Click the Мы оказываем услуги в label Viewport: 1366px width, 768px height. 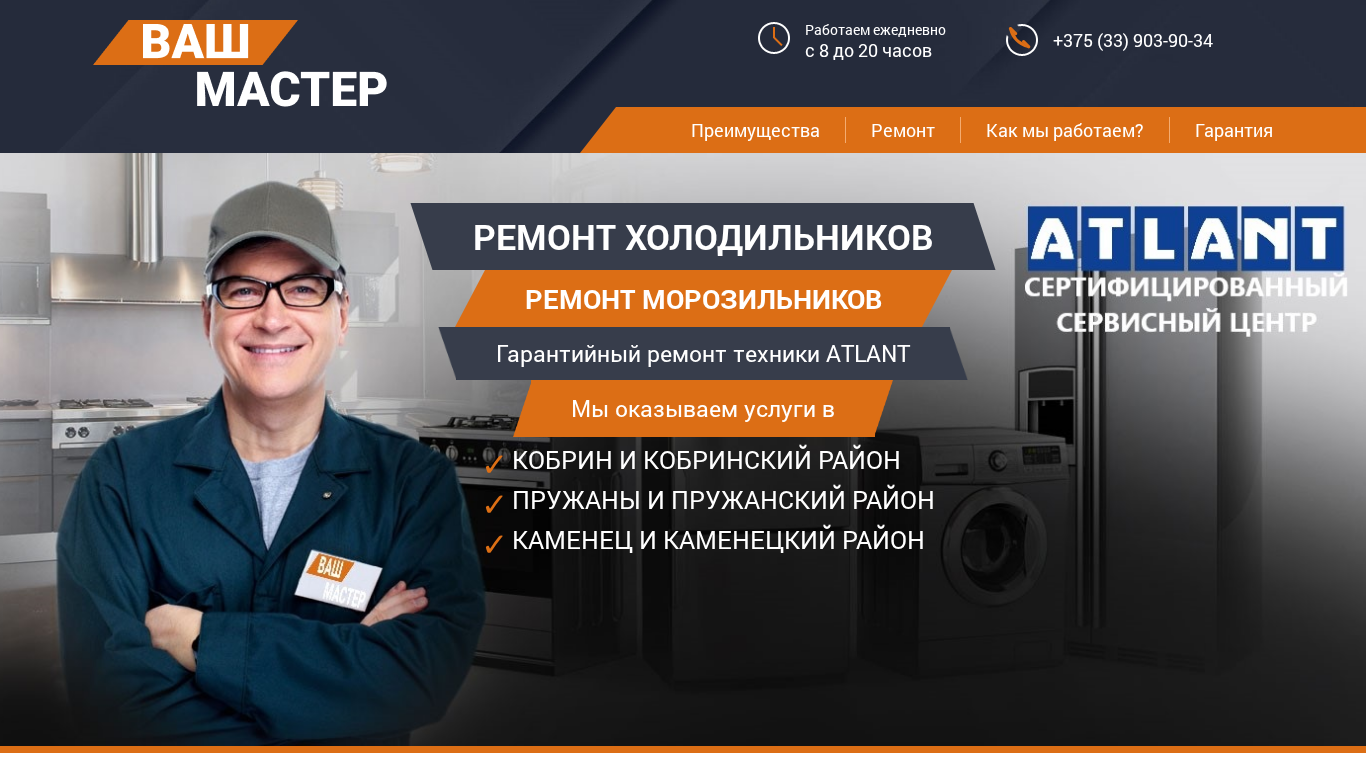(703, 409)
